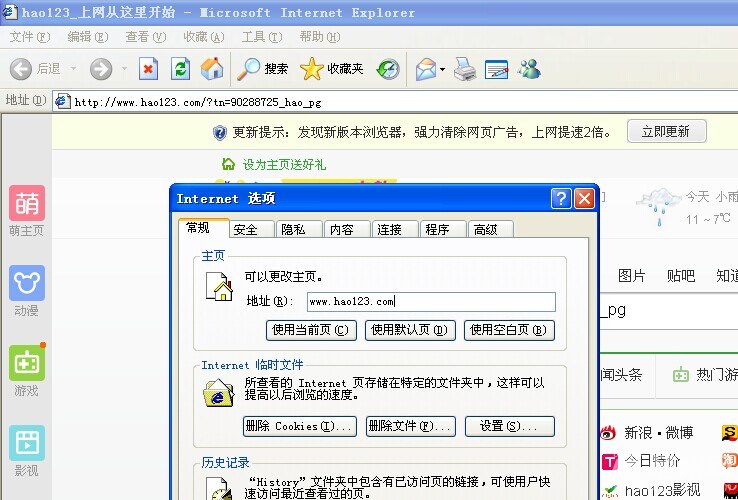The width and height of the screenshot is (738, 500).
Task: Switch to the 内容 tab
Action: click(x=348, y=229)
